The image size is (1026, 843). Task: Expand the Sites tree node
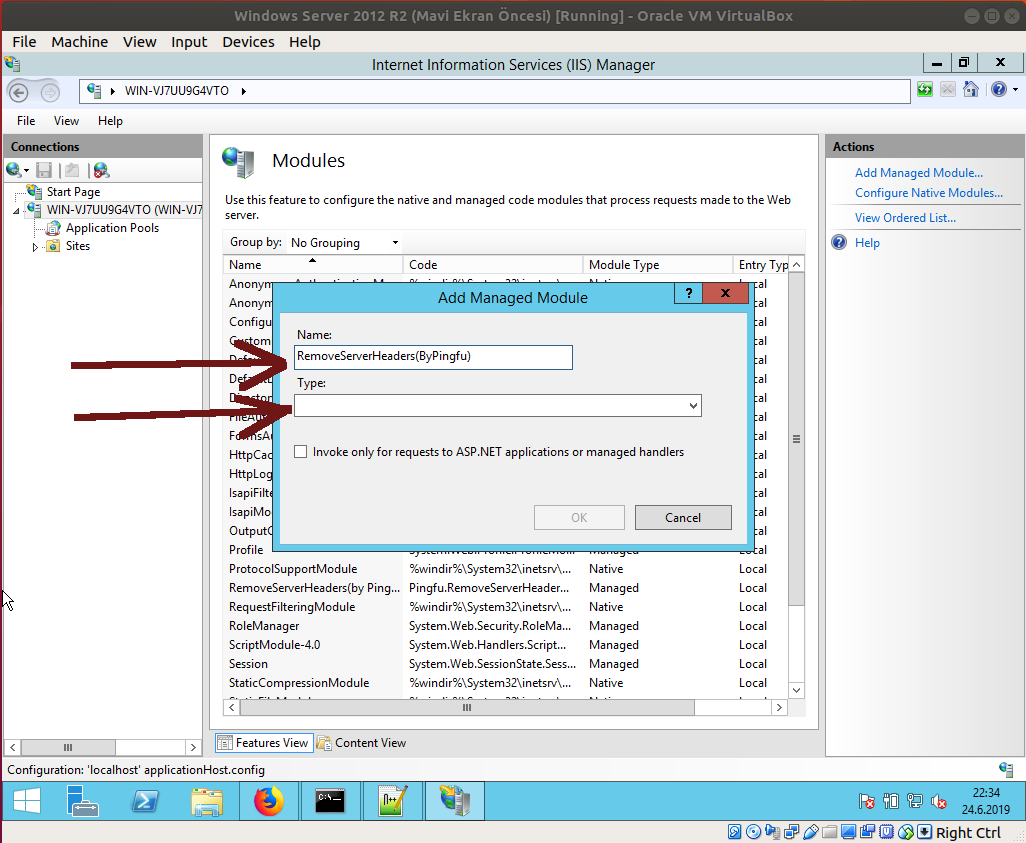pyautogui.click(x=35, y=247)
